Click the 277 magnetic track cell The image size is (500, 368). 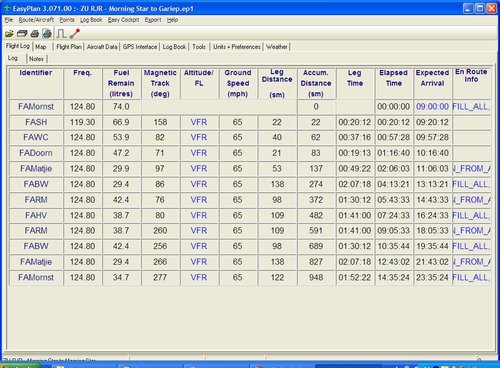160,277
